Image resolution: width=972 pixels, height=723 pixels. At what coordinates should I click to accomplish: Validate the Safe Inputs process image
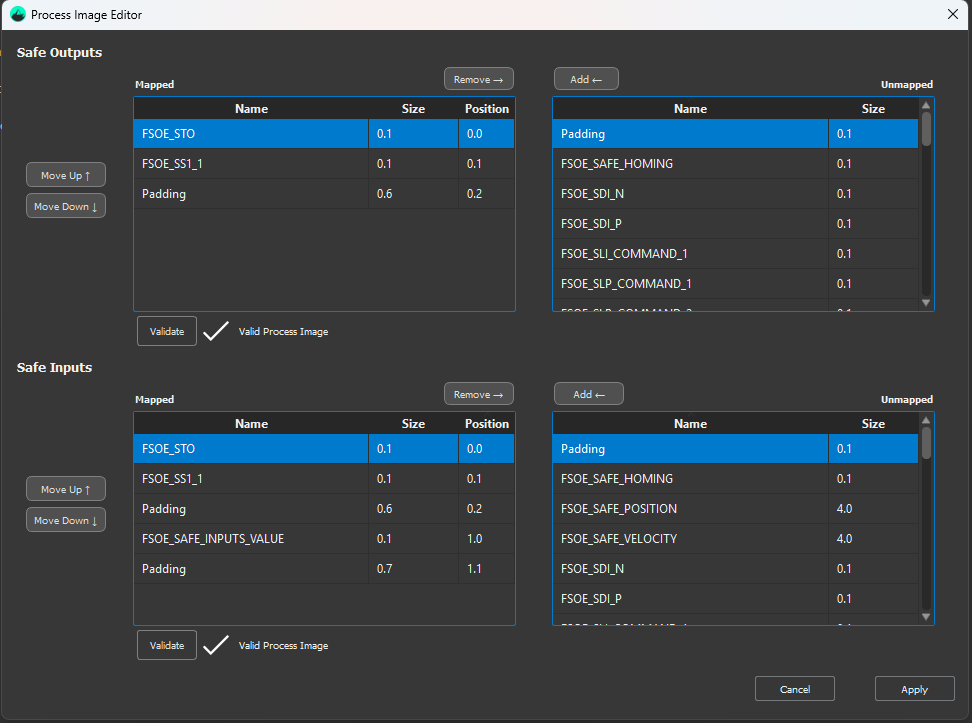167,645
